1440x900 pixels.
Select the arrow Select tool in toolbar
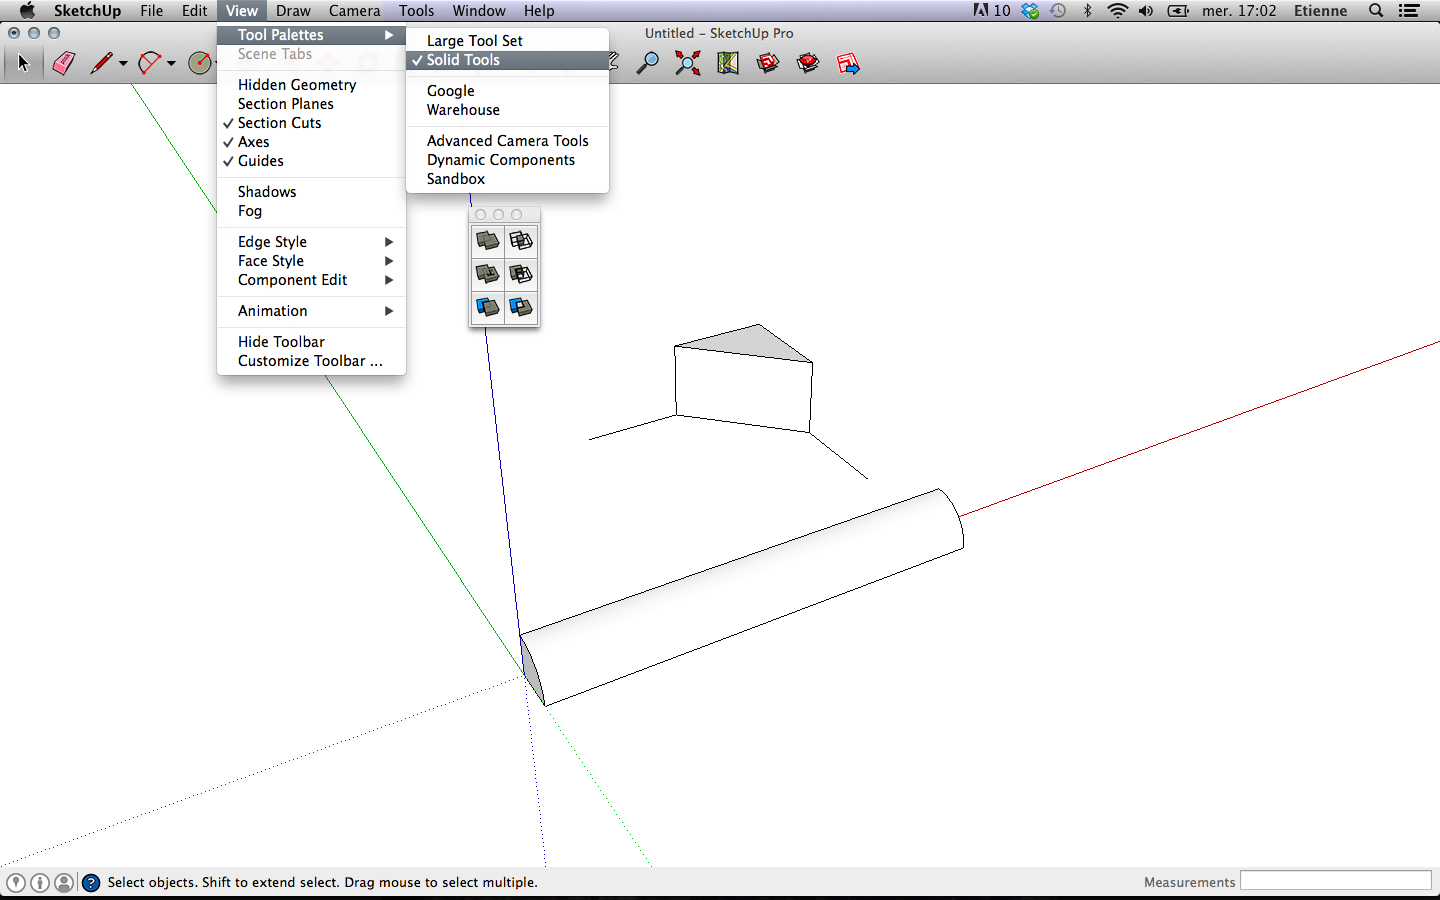[x=24, y=64]
